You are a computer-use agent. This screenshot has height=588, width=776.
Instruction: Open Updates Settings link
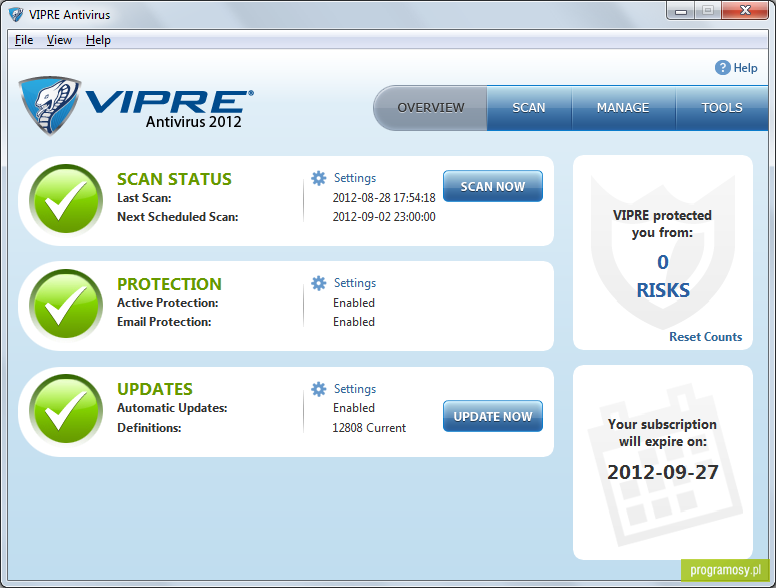tap(355, 389)
